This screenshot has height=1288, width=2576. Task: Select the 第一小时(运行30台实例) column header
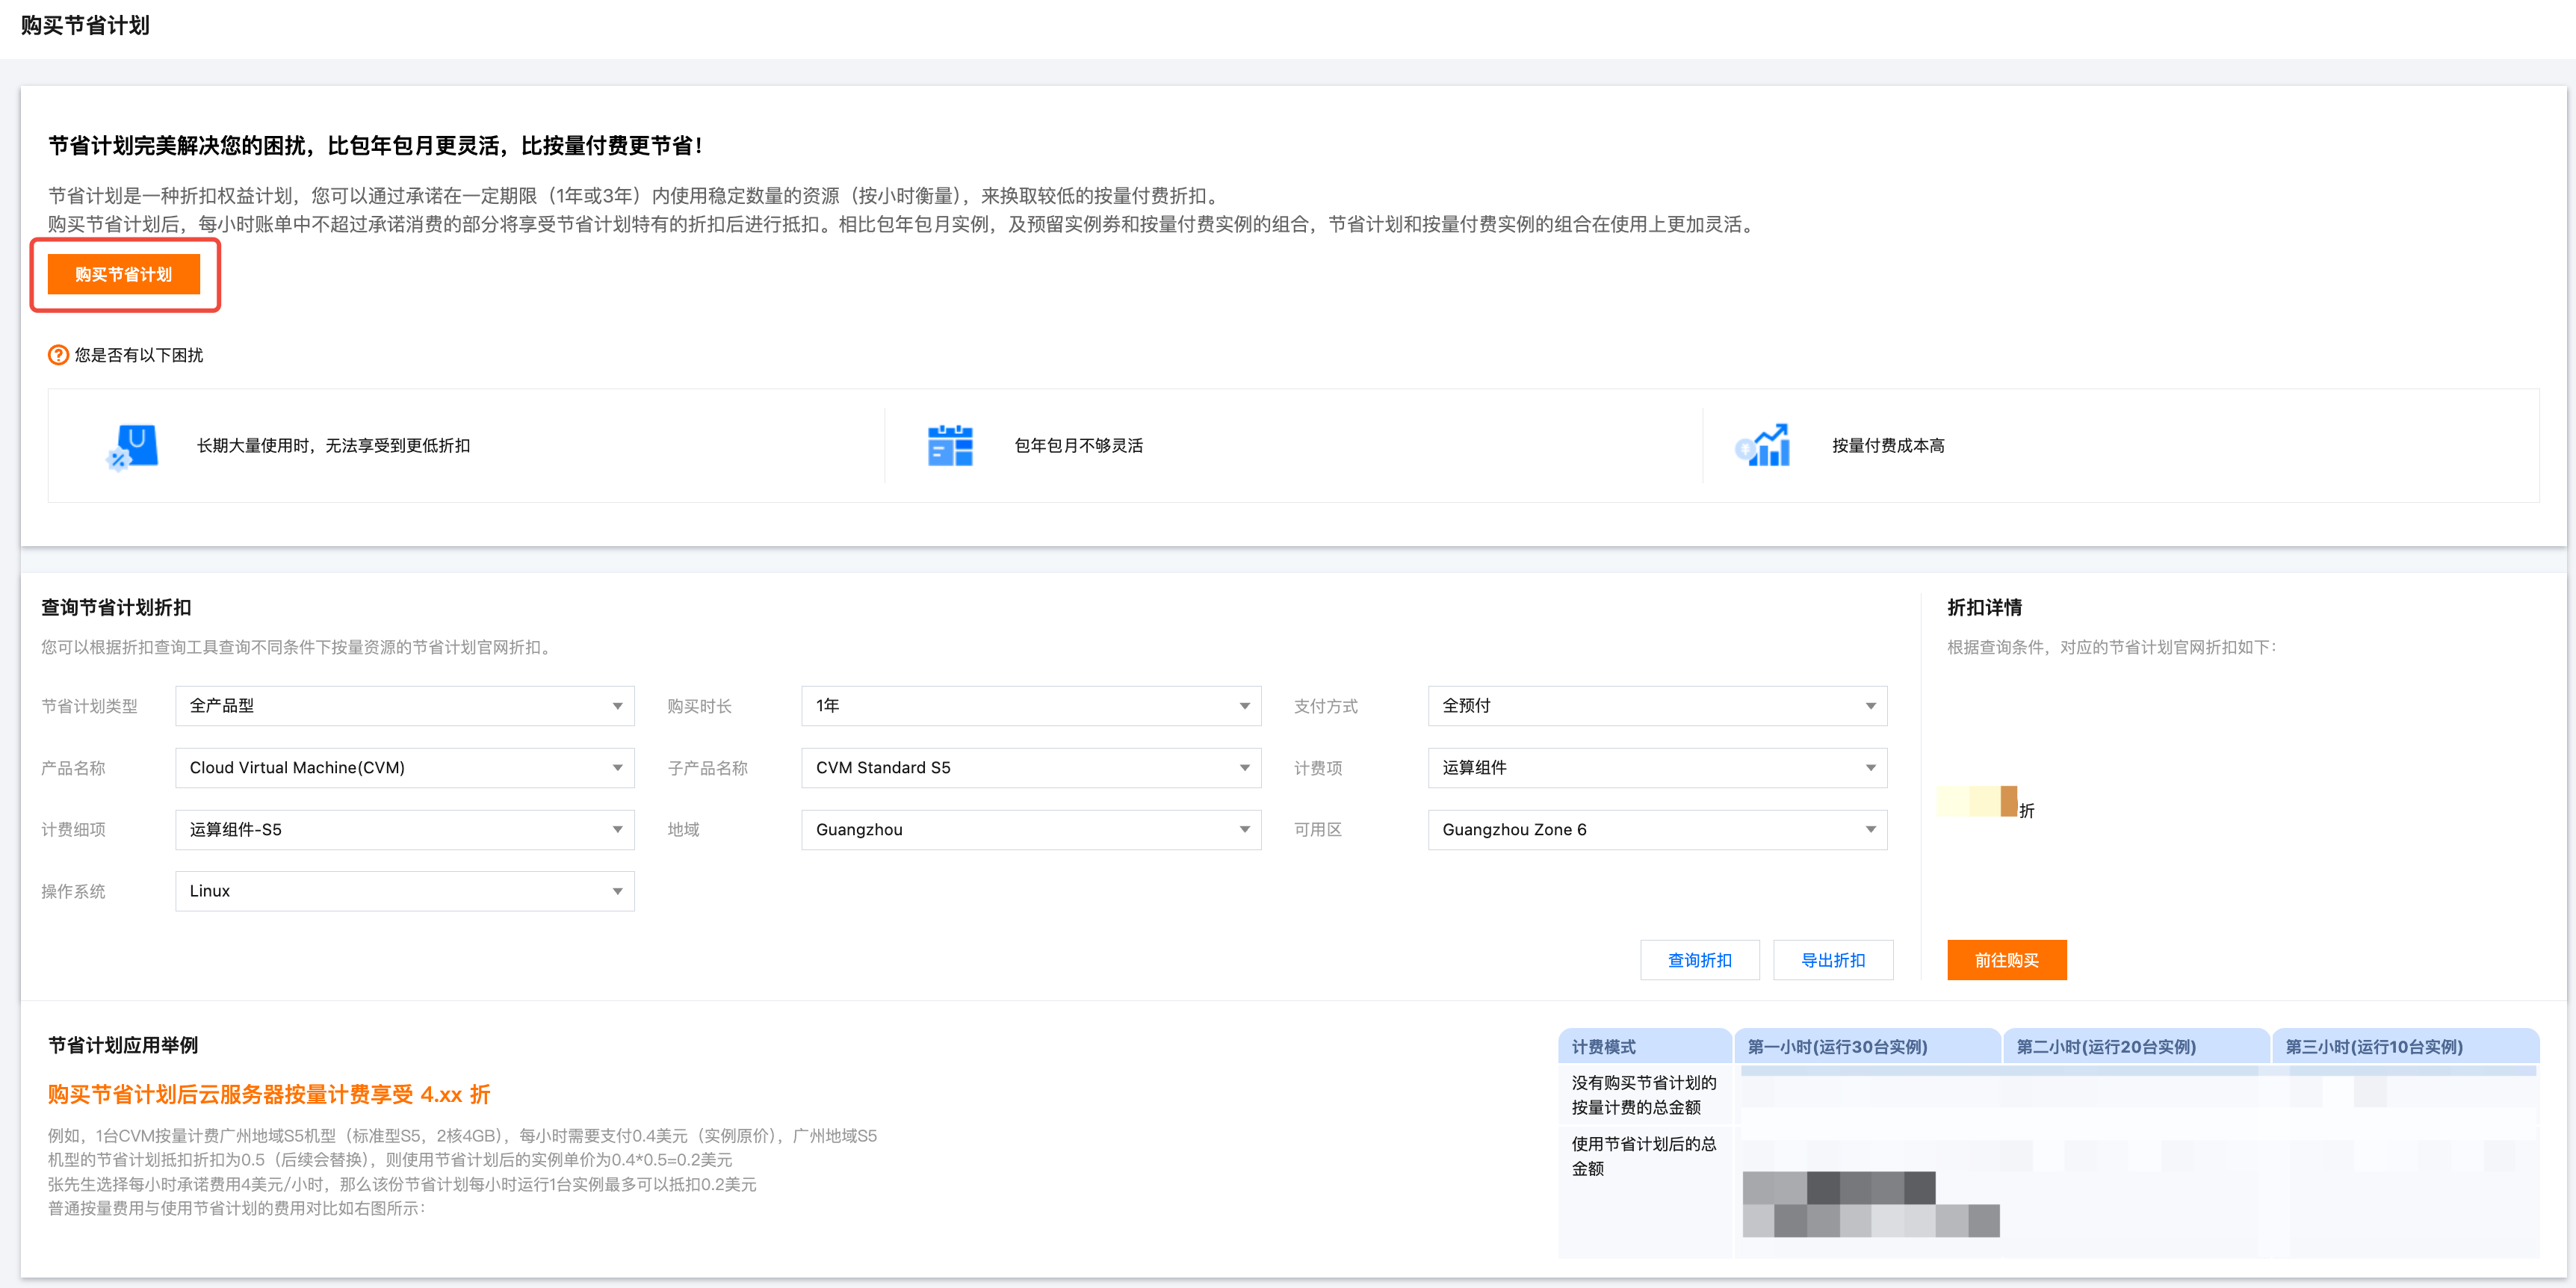pyautogui.click(x=1837, y=1047)
